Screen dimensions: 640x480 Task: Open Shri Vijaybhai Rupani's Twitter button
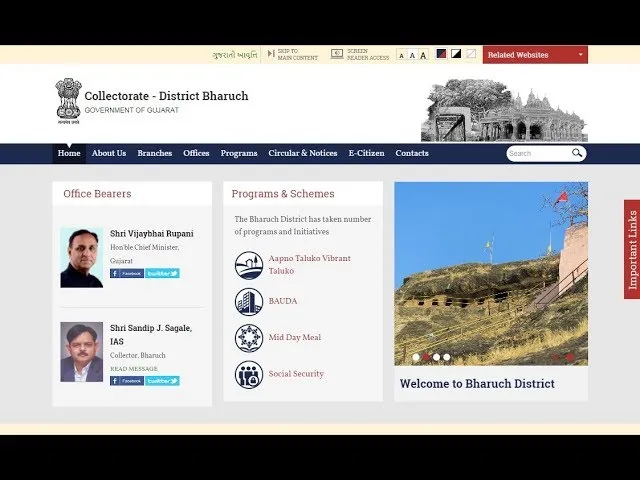(162, 273)
